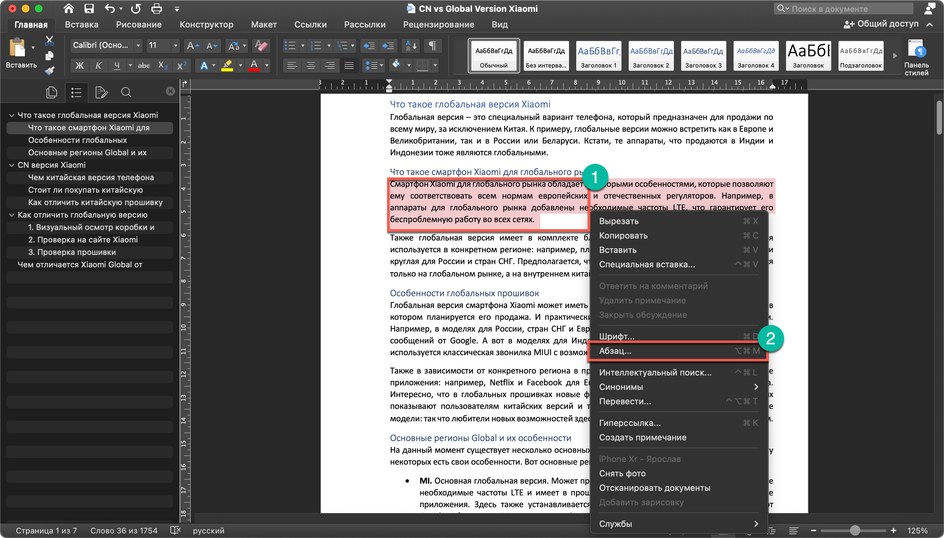Image resolution: width=944 pixels, height=538 pixels.
Task: Justify the paragraph text
Action: [x=349, y=66]
